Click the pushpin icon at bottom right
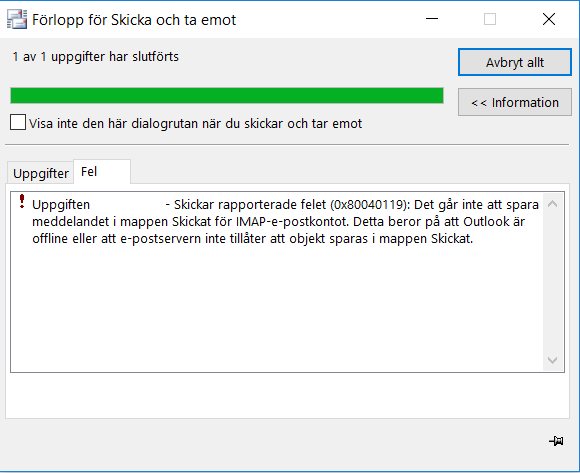Viewport: 580px width, 473px height. pyautogui.click(x=556, y=441)
